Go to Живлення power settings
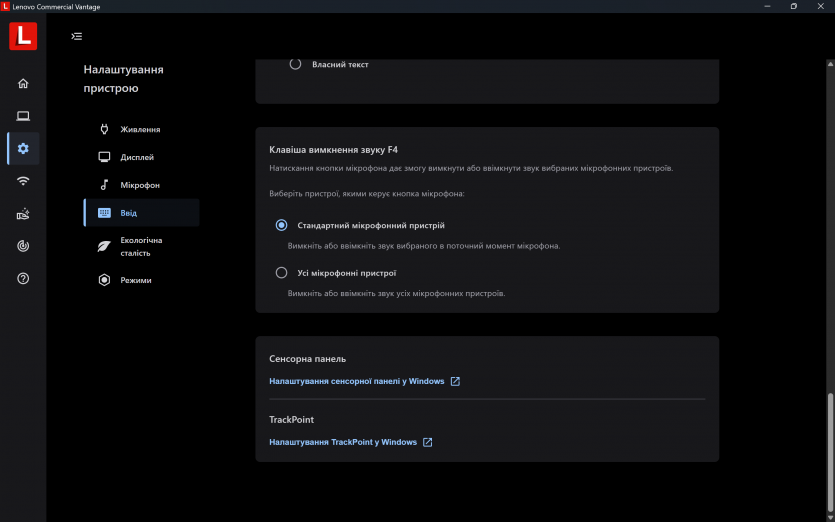835x522 pixels. (140, 129)
